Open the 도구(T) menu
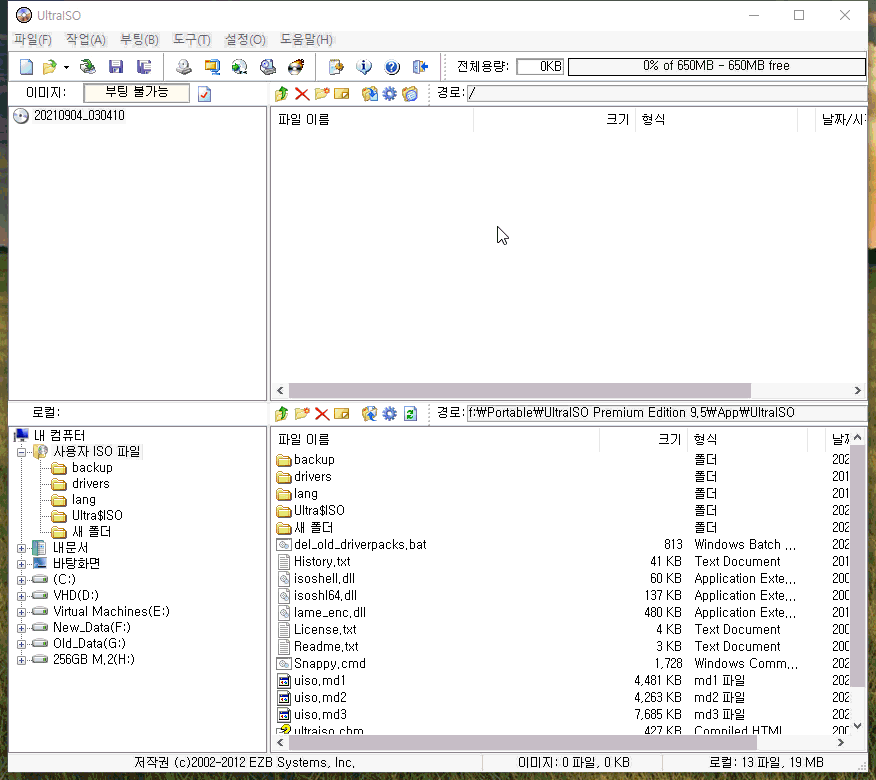876x780 pixels. click(192, 40)
